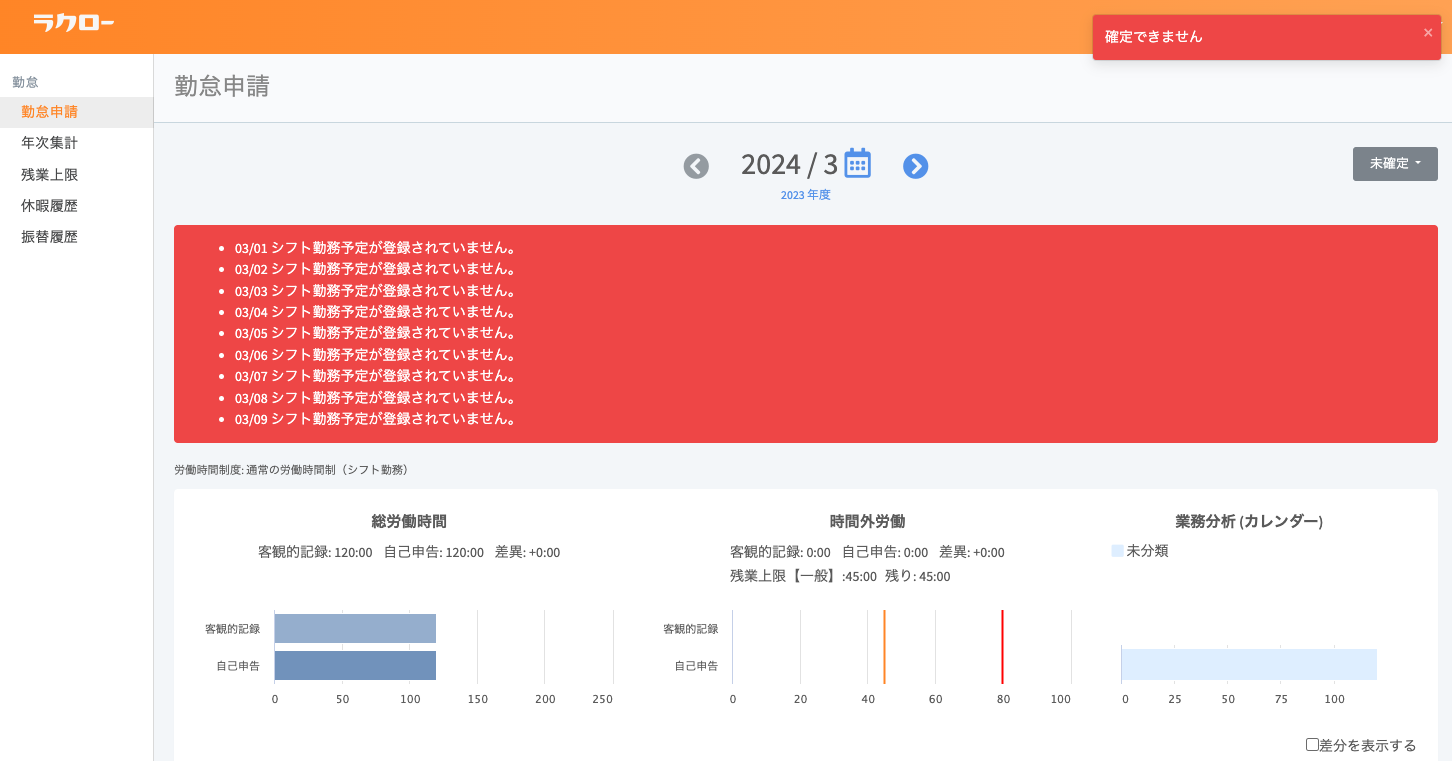
Task: Enable the 差分を表示する checkbox
Action: pos(1312,744)
